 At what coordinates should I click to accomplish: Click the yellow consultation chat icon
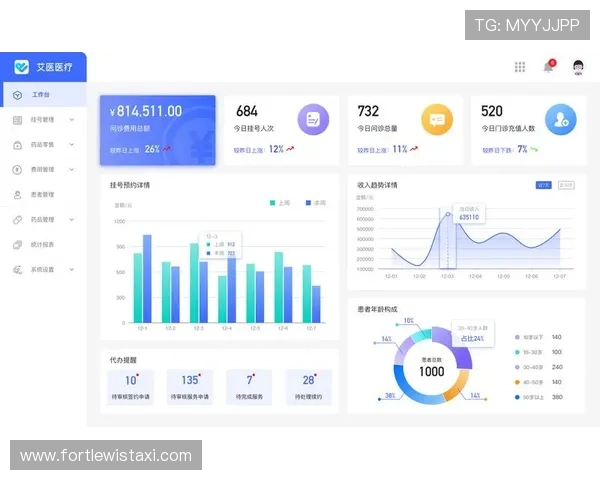coord(436,119)
